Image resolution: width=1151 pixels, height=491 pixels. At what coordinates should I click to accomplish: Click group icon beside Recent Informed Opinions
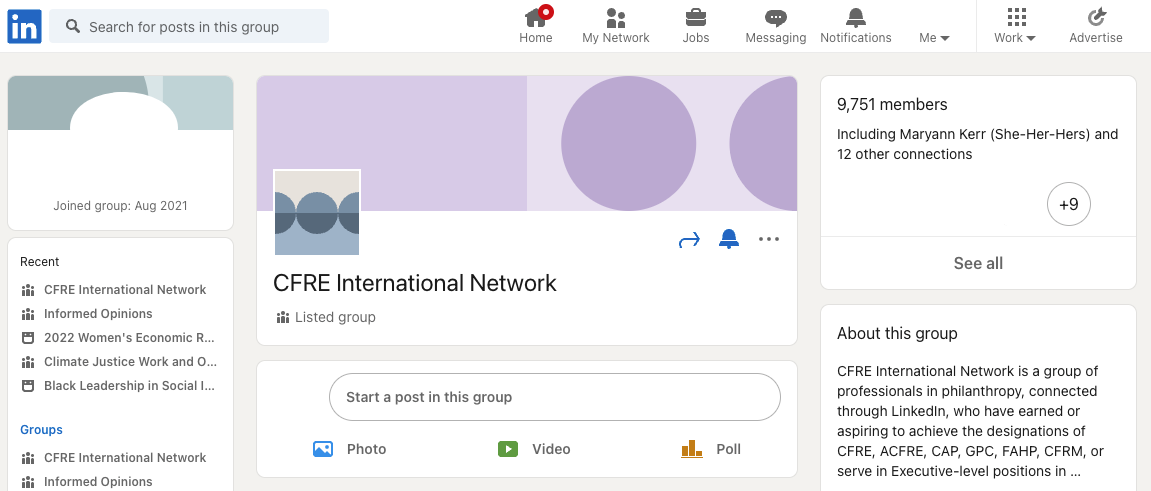coord(28,314)
